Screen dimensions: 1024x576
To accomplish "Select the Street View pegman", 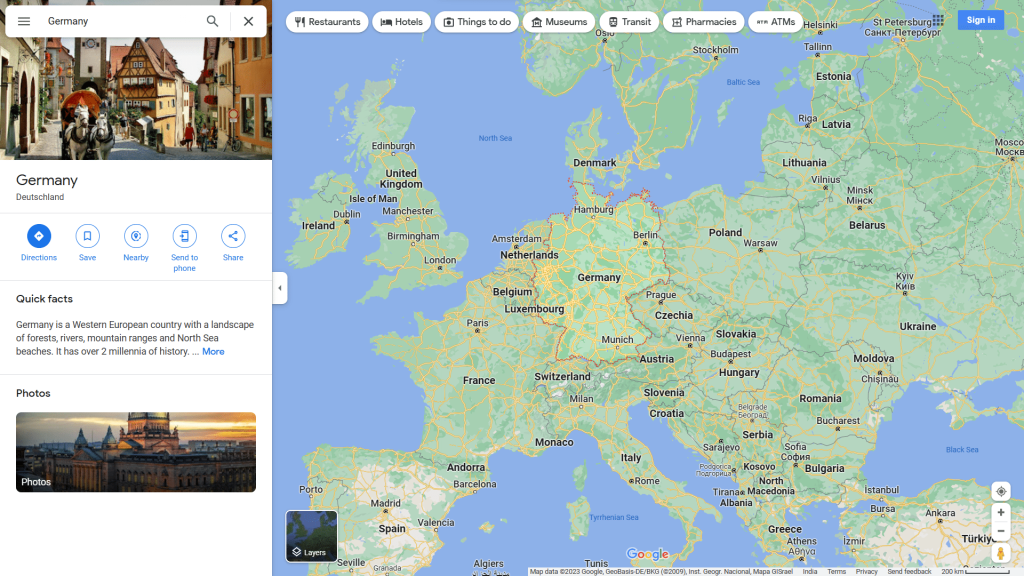I will pos(1000,553).
